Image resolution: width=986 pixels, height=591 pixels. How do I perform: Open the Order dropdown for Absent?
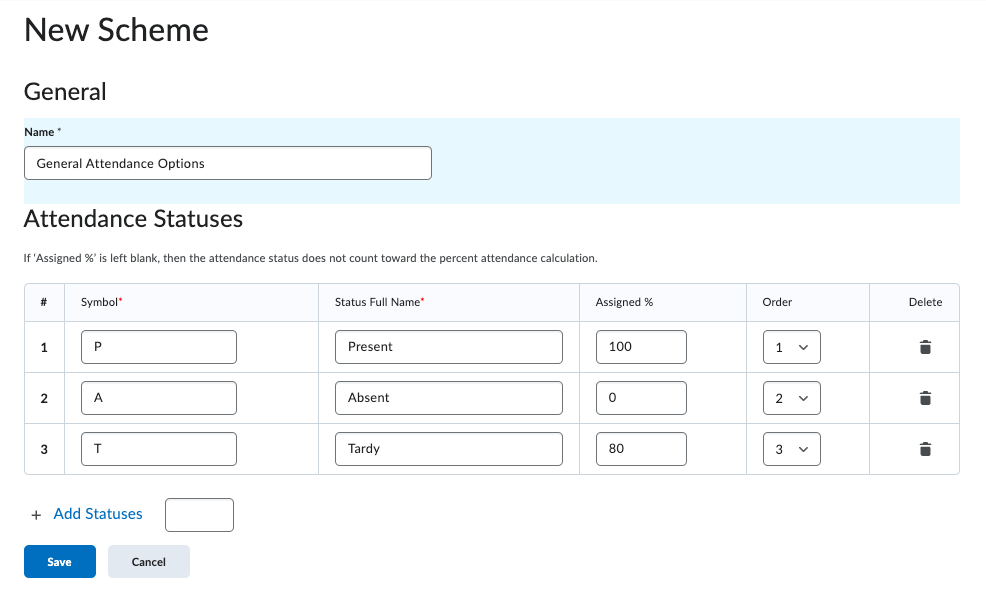tap(791, 398)
